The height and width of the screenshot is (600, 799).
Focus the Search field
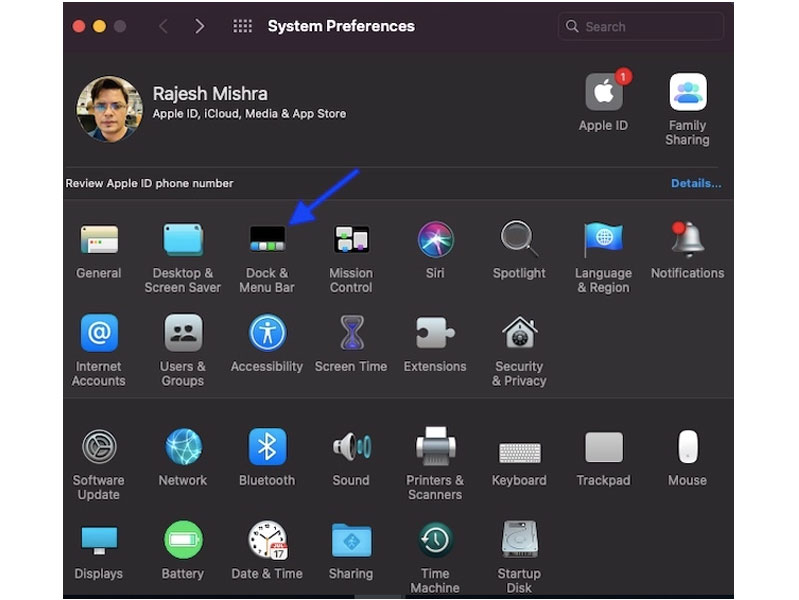point(641,27)
